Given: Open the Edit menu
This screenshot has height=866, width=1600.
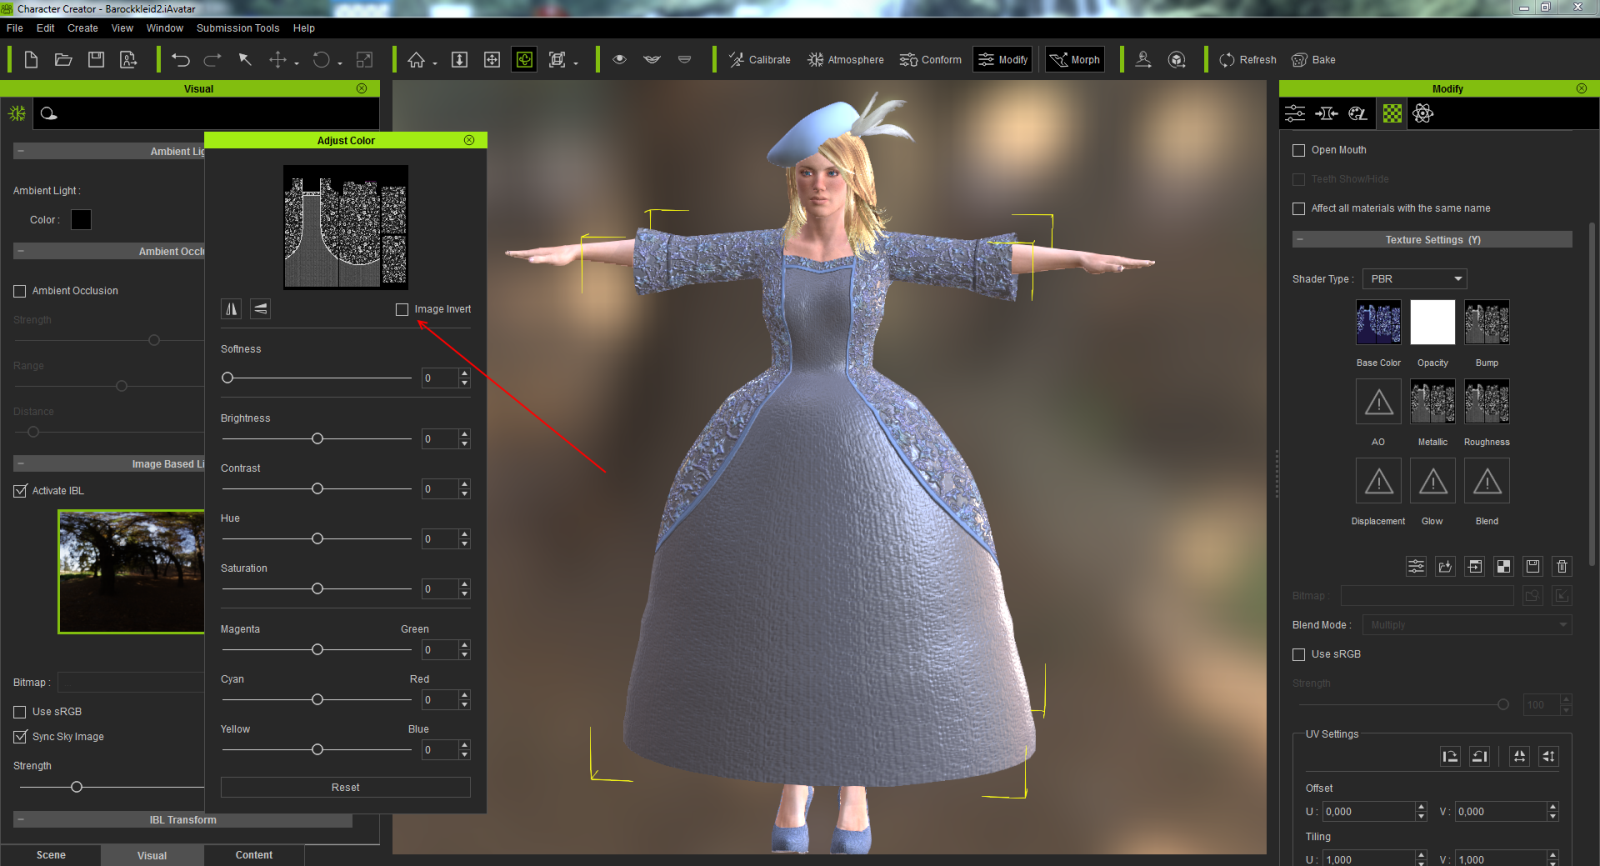Looking at the screenshot, I should pos(46,28).
